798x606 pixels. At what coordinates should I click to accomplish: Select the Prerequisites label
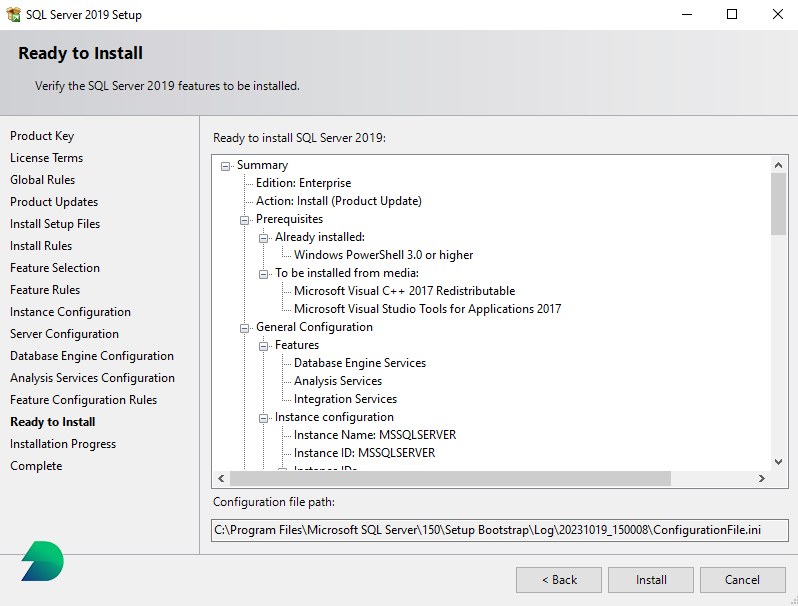tap(289, 219)
